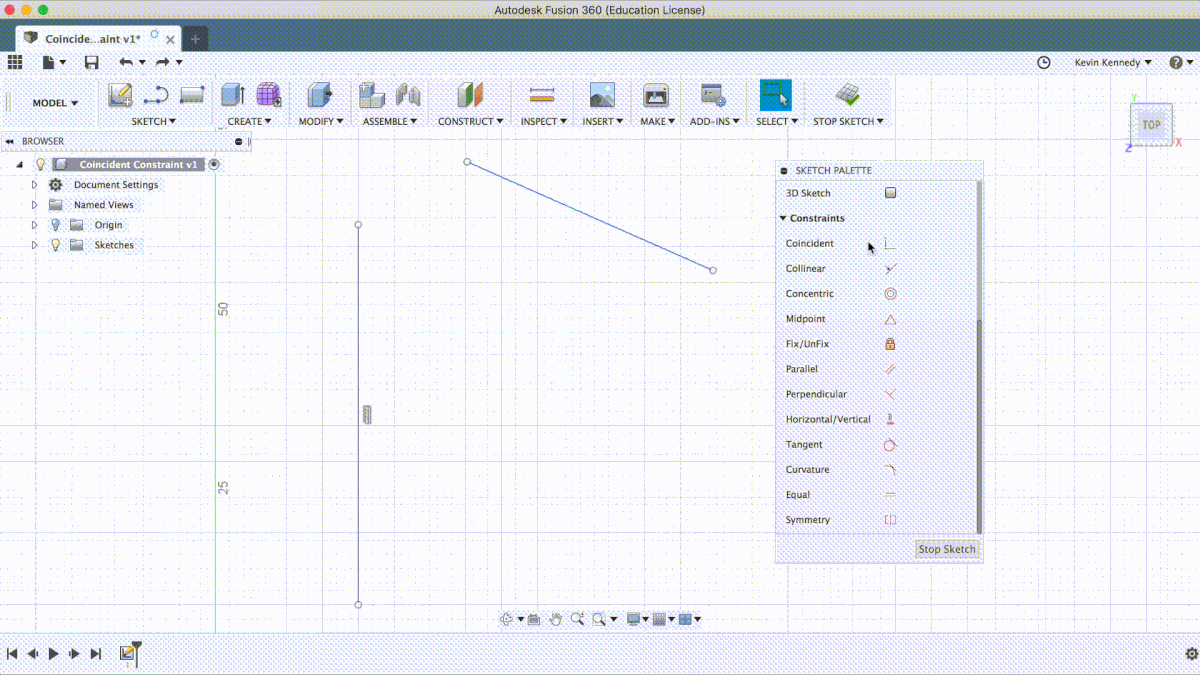Select the Add-Ins scripts icon
1200x675 pixels.
(713, 96)
